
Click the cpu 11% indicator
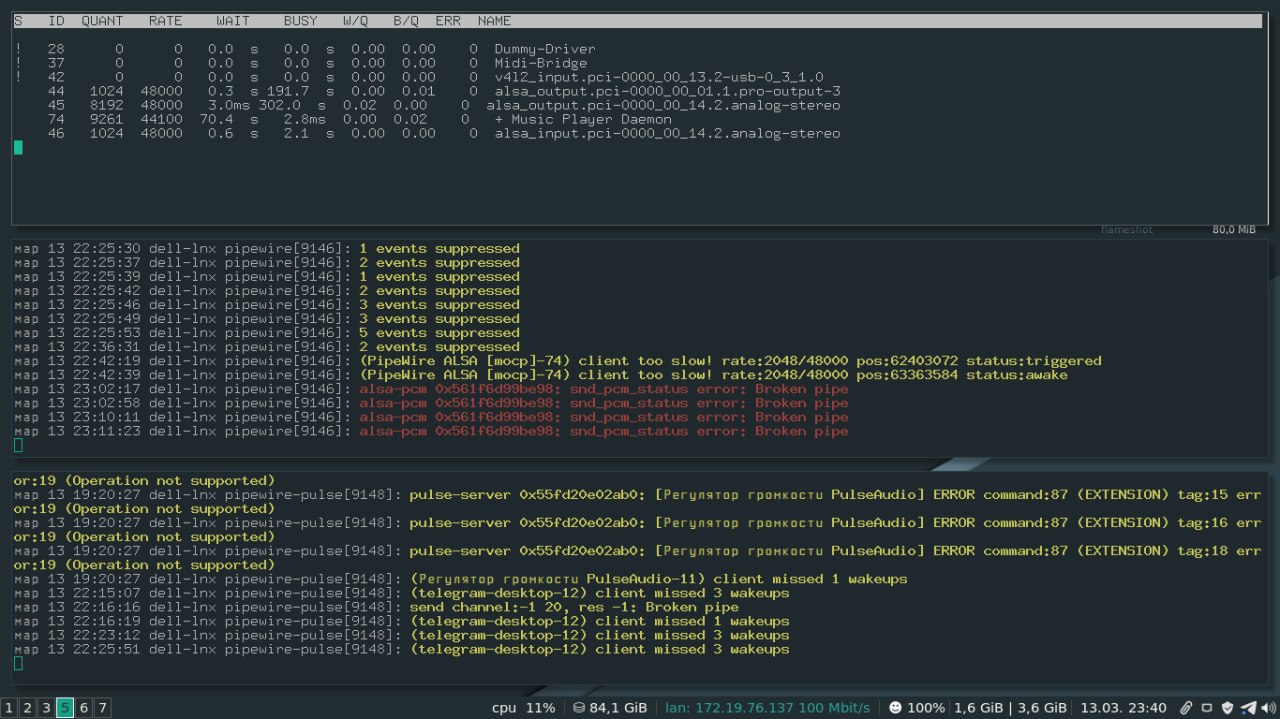click(523, 708)
